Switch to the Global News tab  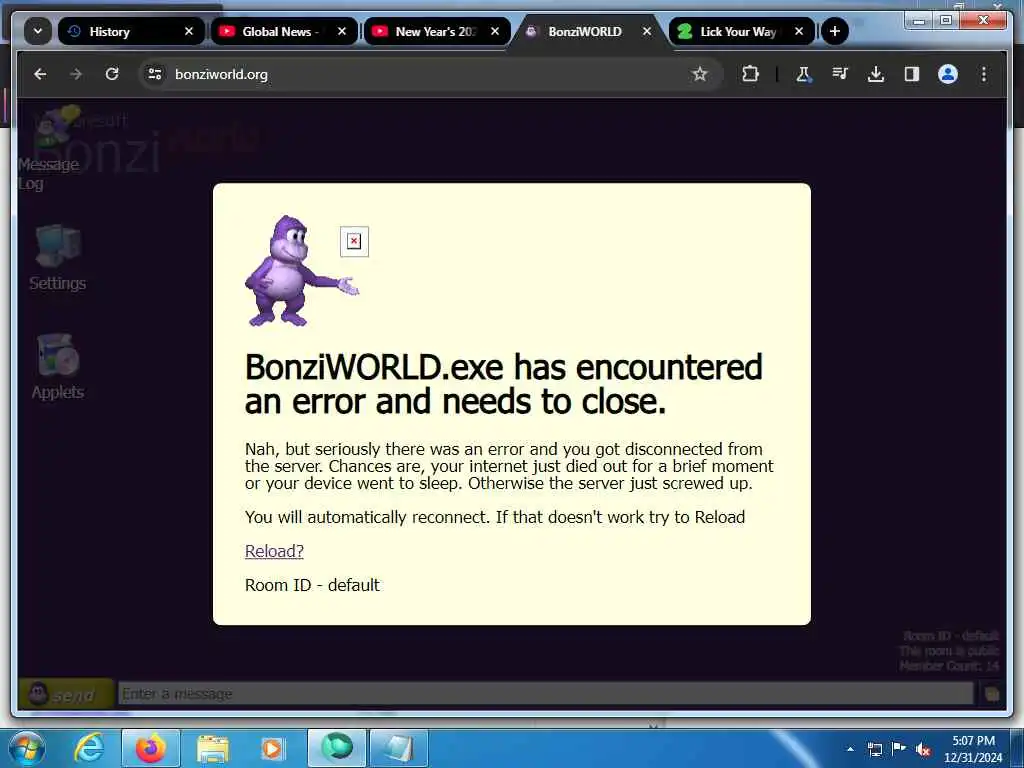coord(284,31)
